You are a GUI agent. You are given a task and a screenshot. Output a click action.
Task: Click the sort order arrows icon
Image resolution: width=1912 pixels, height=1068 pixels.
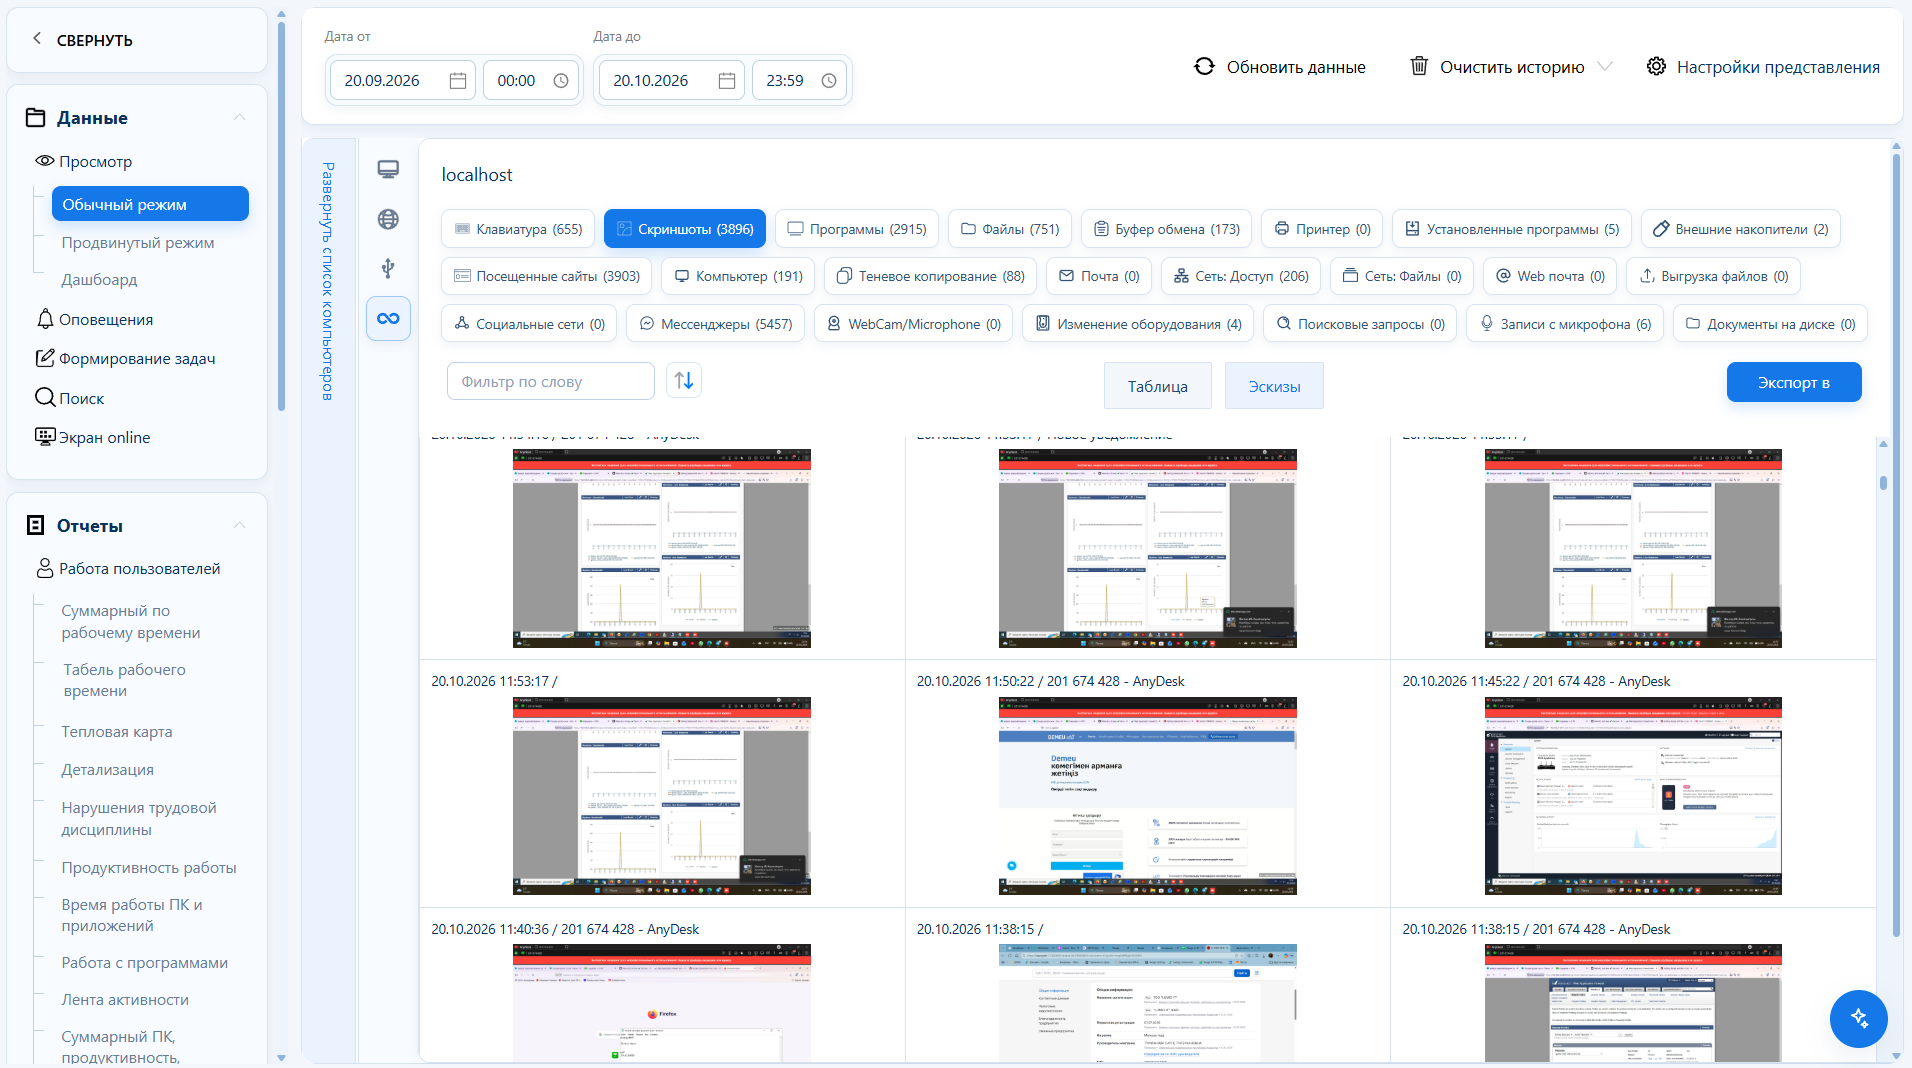(684, 380)
